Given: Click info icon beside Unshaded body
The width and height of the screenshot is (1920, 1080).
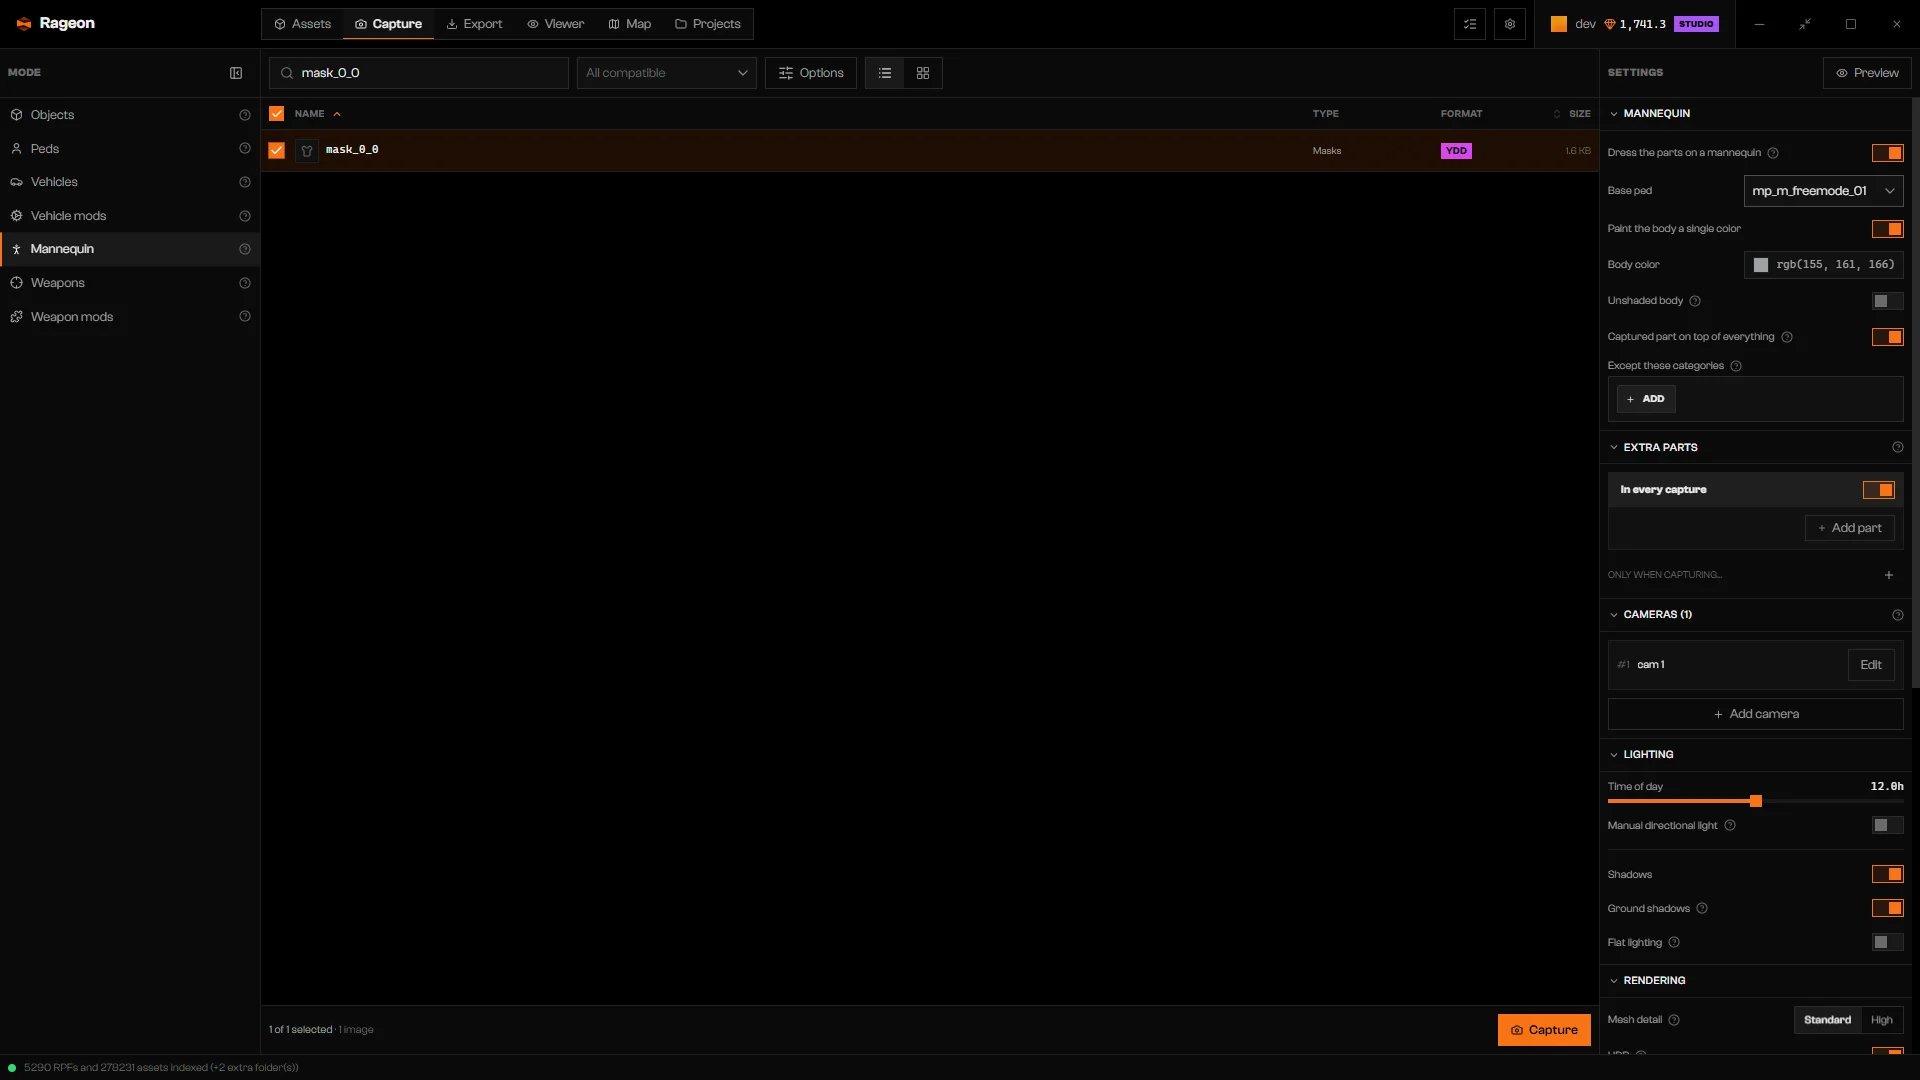Looking at the screenshot, I should tap(1695, 301).
